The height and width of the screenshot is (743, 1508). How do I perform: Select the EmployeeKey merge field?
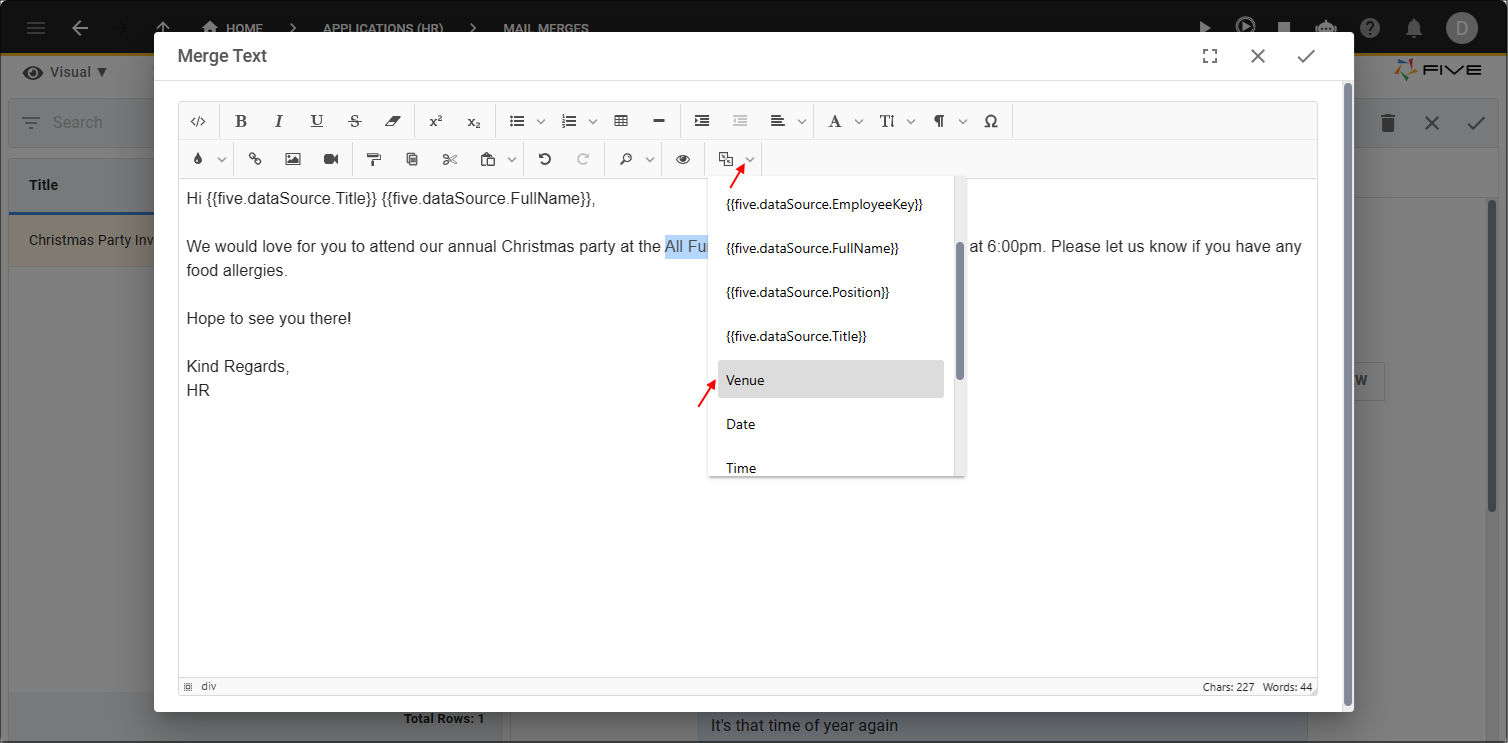(831, 204)
